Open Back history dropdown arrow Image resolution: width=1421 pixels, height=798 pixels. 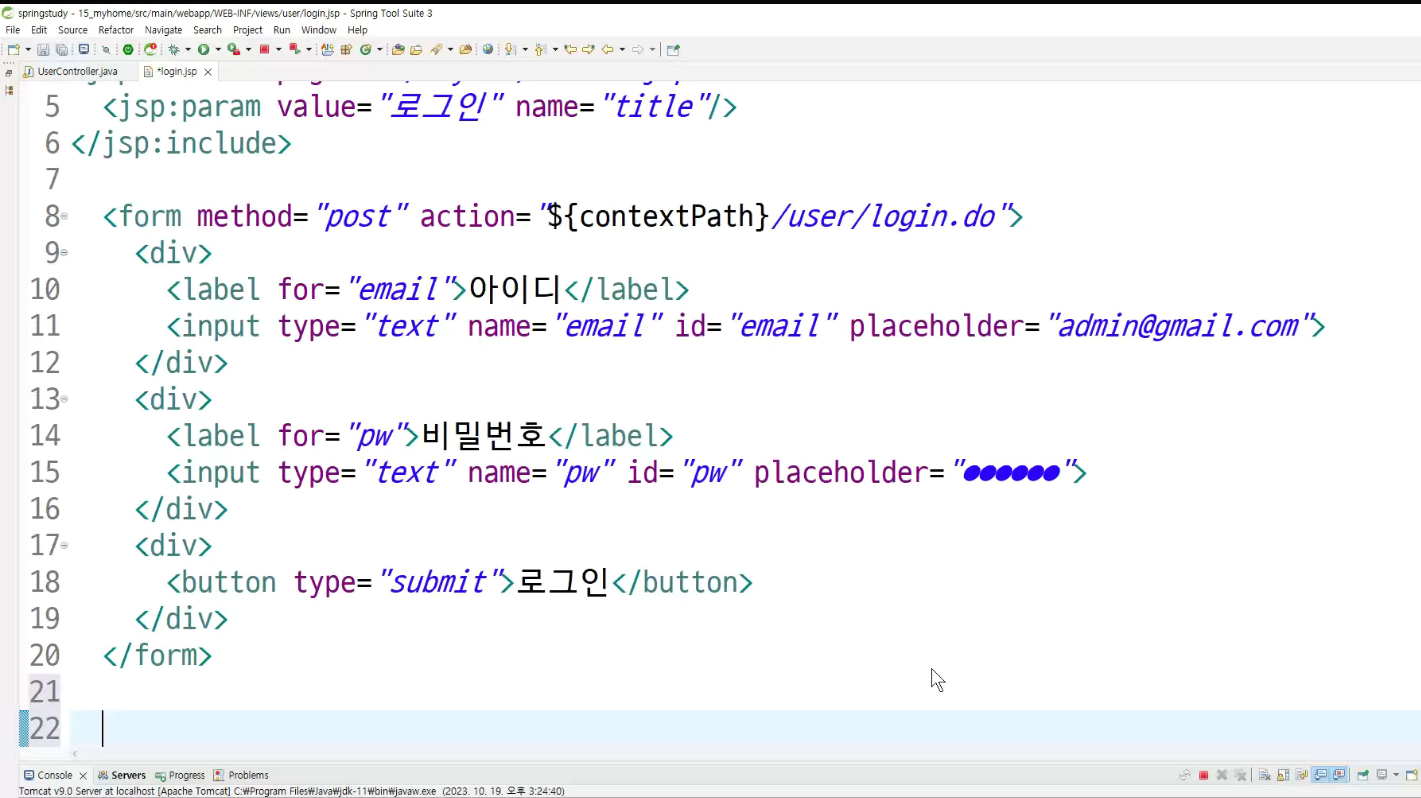click(622, 49)
